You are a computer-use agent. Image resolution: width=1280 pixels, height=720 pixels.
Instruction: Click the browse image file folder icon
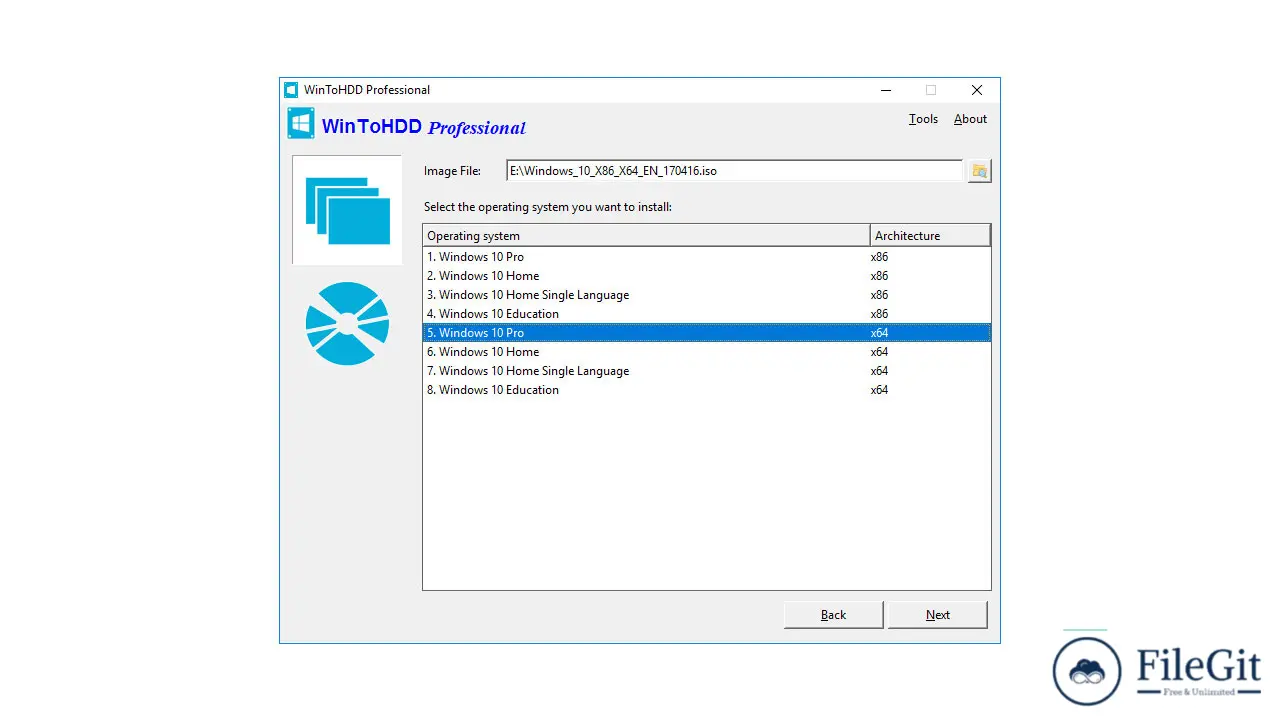point(980,171)
